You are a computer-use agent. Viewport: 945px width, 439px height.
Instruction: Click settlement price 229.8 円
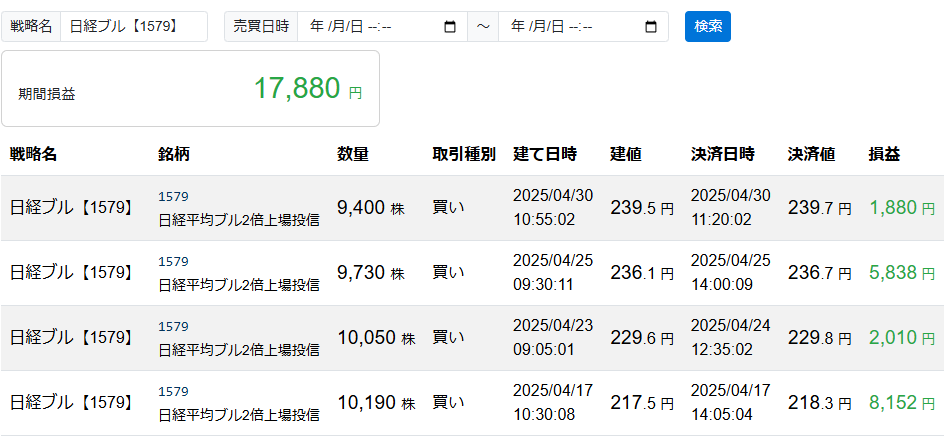tap(820, 338)
